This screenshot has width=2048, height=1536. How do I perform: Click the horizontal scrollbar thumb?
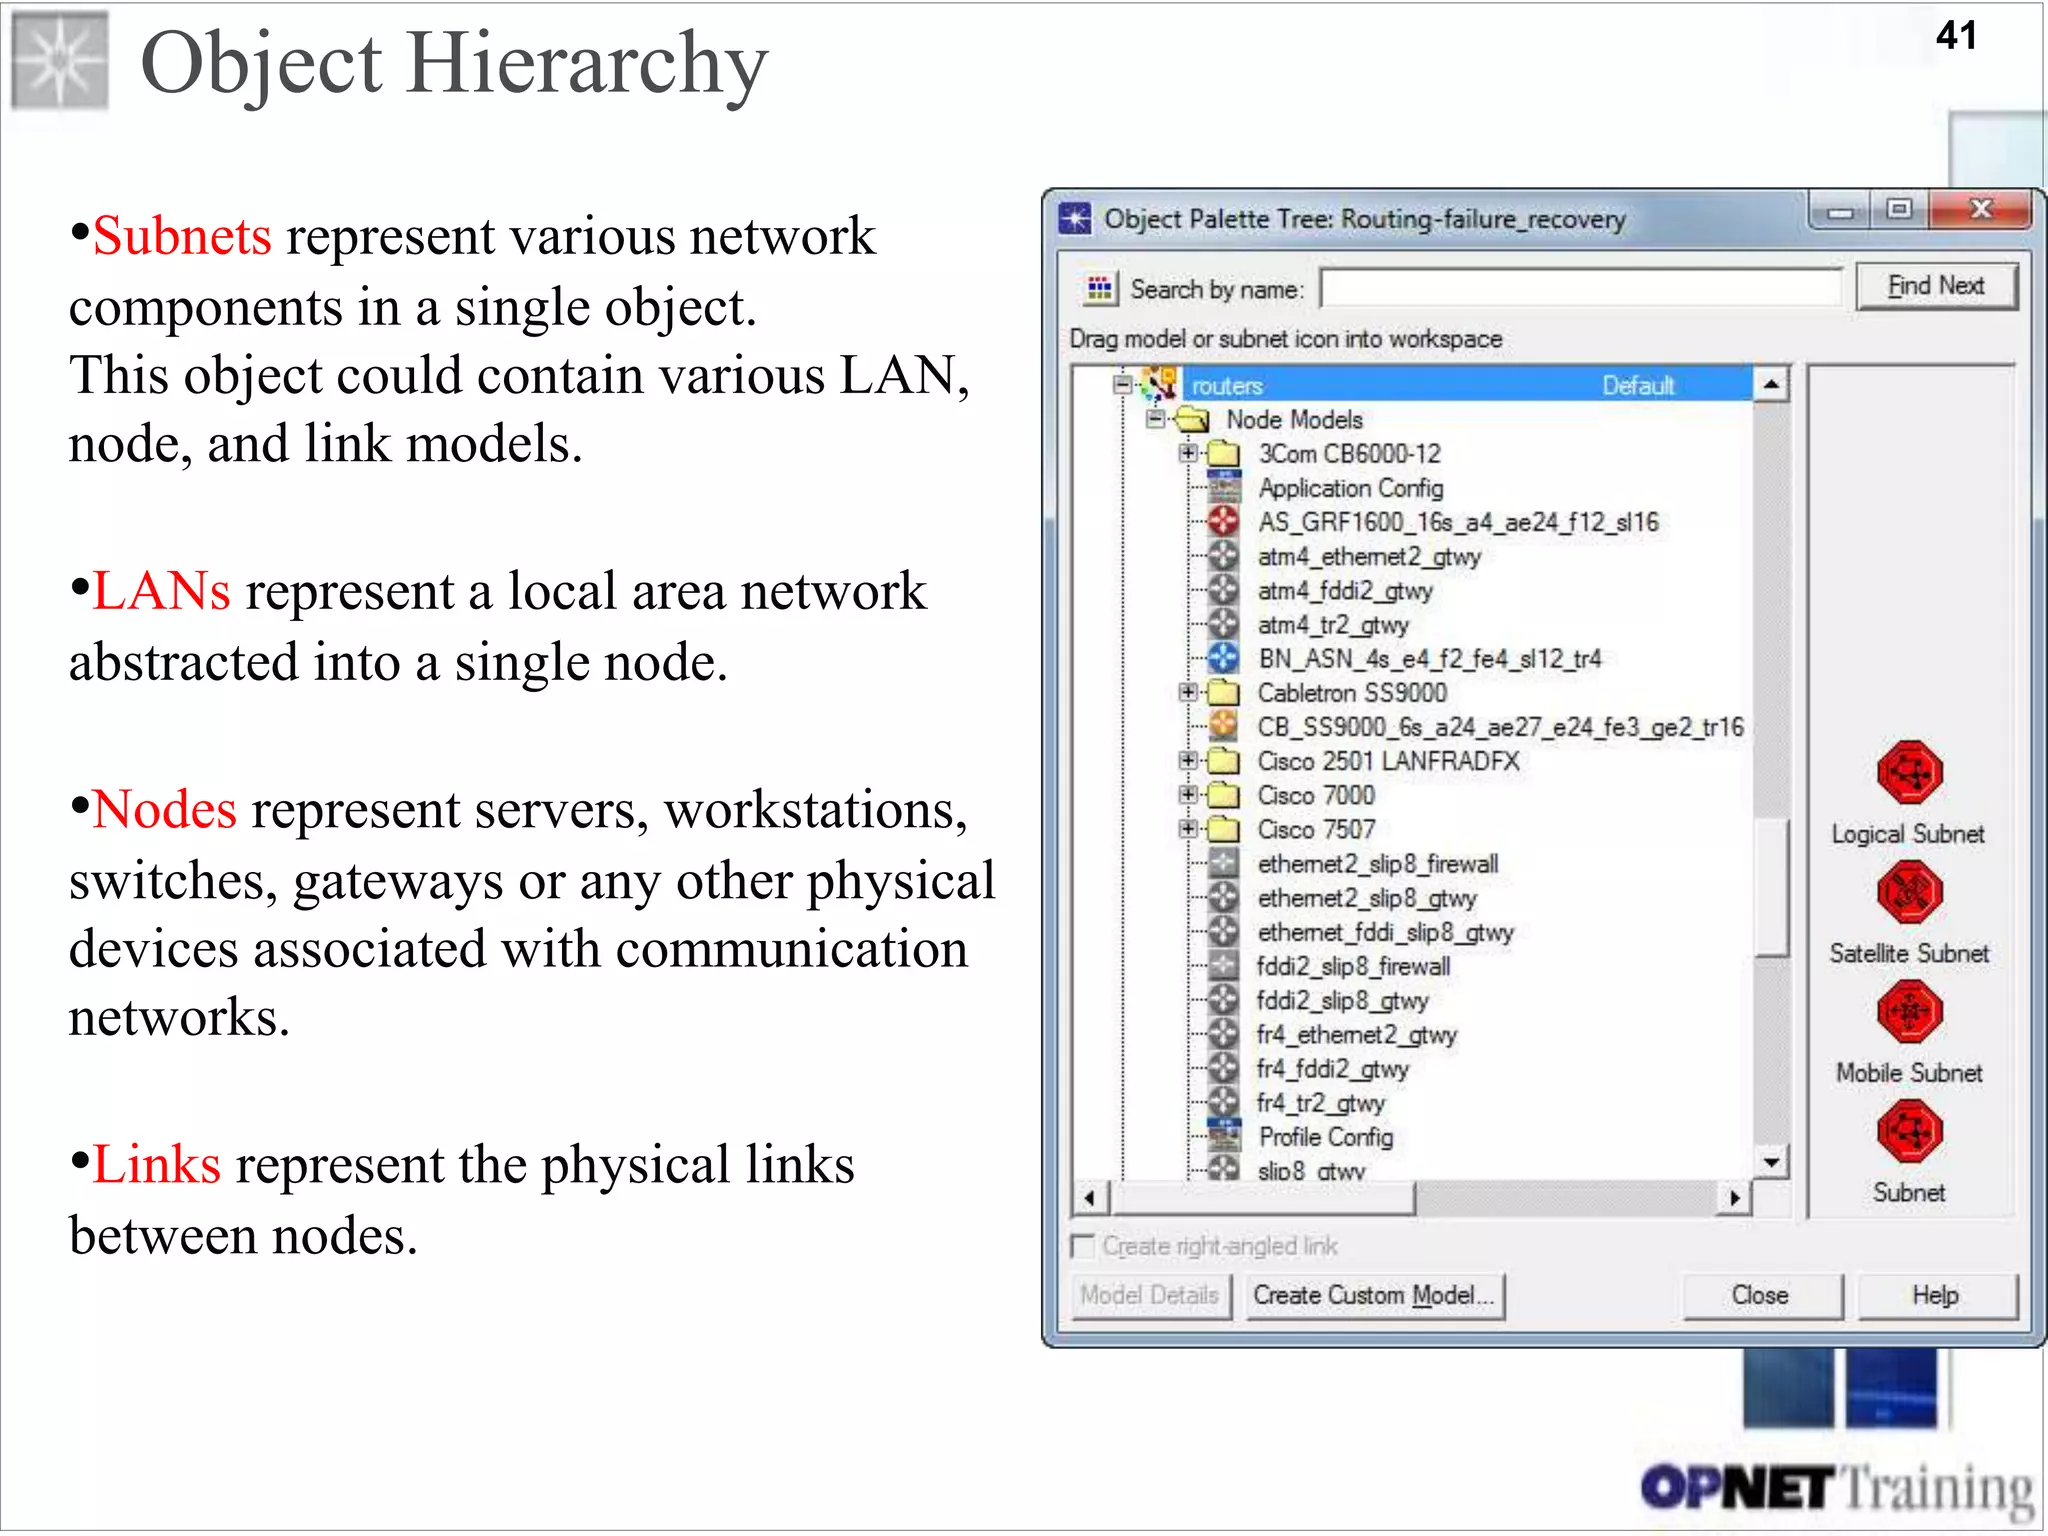pyautogui.click(x=1262, y=1197)
